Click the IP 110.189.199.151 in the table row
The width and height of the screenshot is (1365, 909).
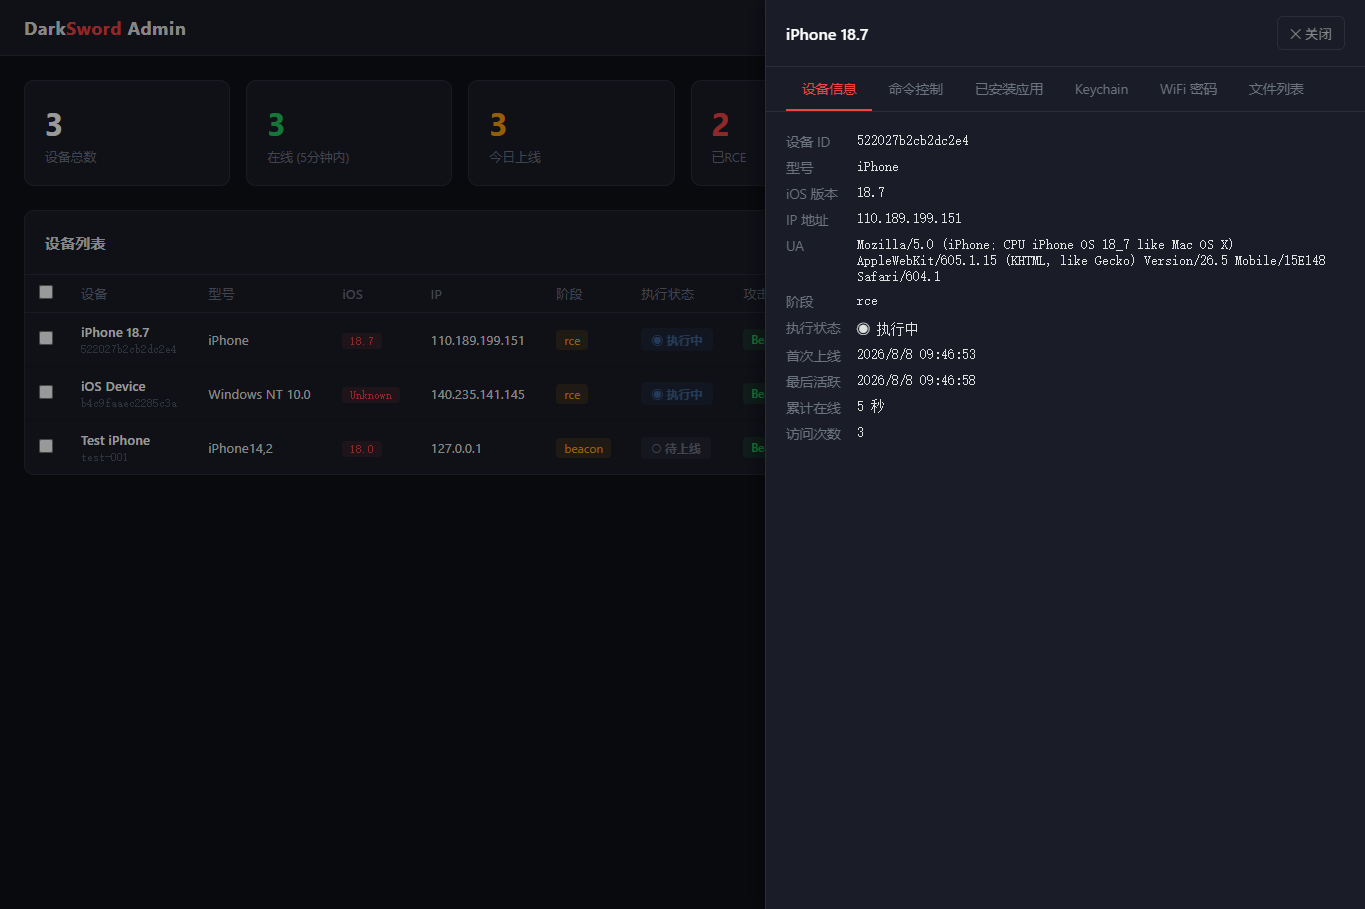[478, 340]
